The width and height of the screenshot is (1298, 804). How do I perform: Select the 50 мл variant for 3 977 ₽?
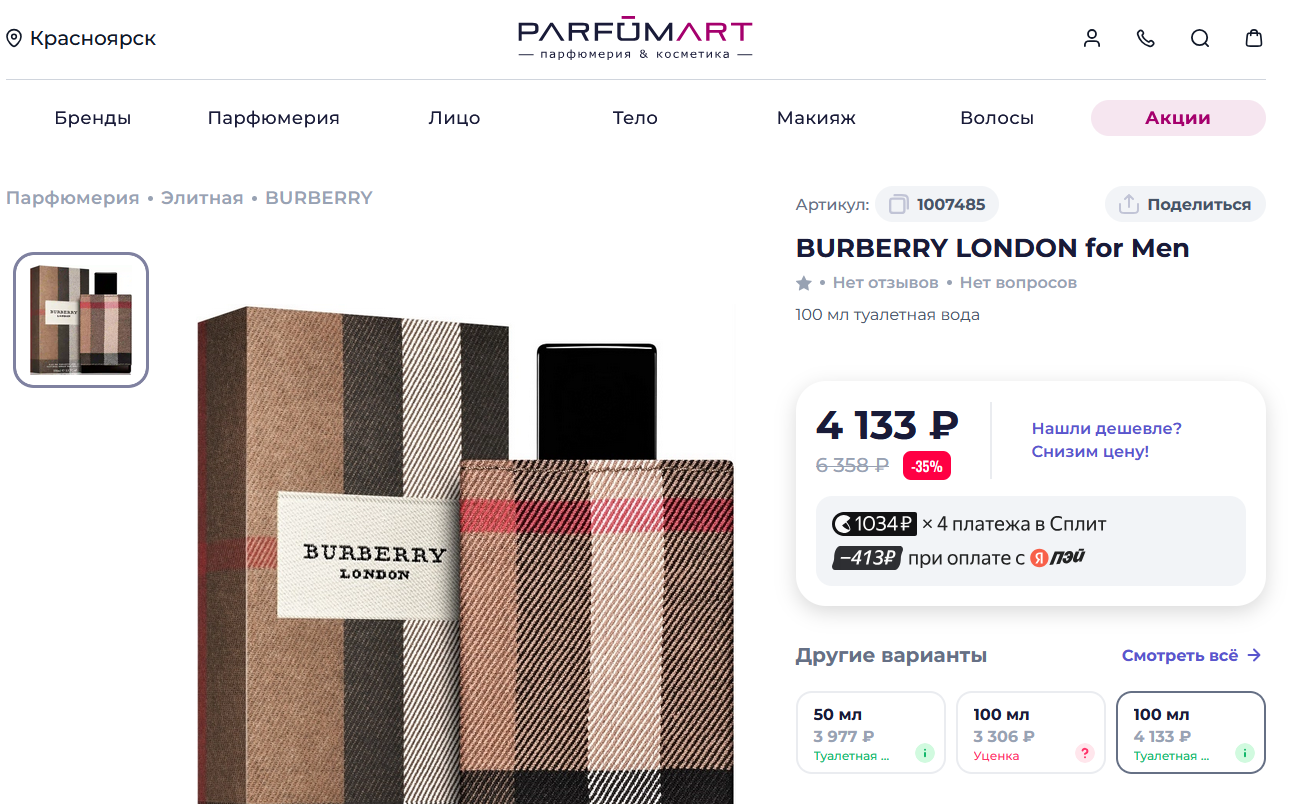click(871, 733)
